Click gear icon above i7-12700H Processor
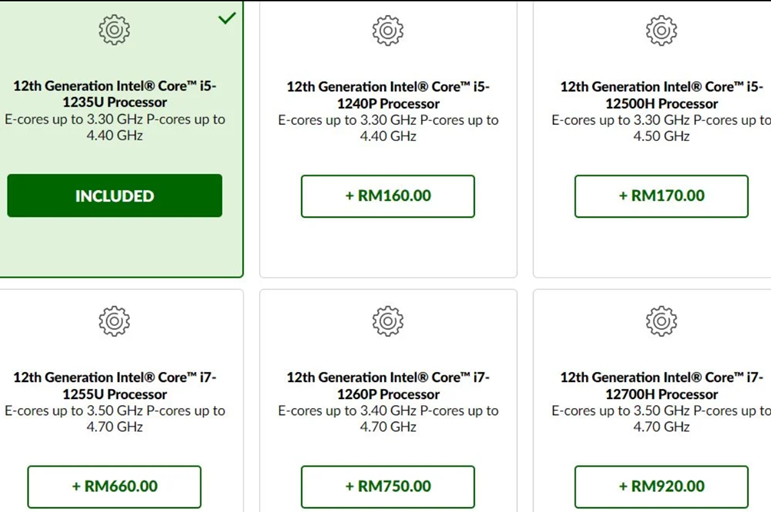This screenshot has height=512, width=771. [661, 321]
